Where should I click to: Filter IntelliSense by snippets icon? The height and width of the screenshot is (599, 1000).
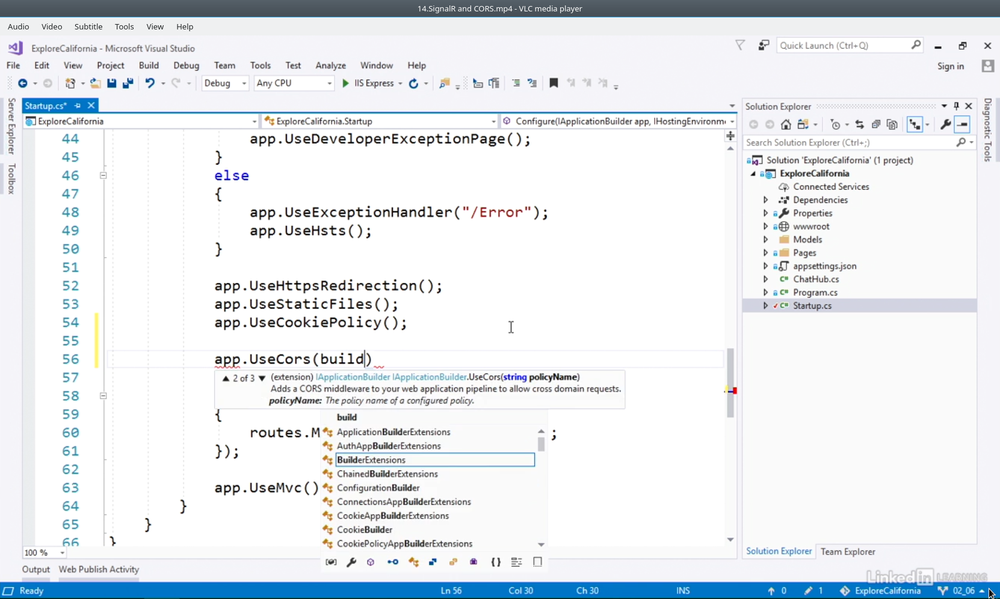[x=538, y=562]
